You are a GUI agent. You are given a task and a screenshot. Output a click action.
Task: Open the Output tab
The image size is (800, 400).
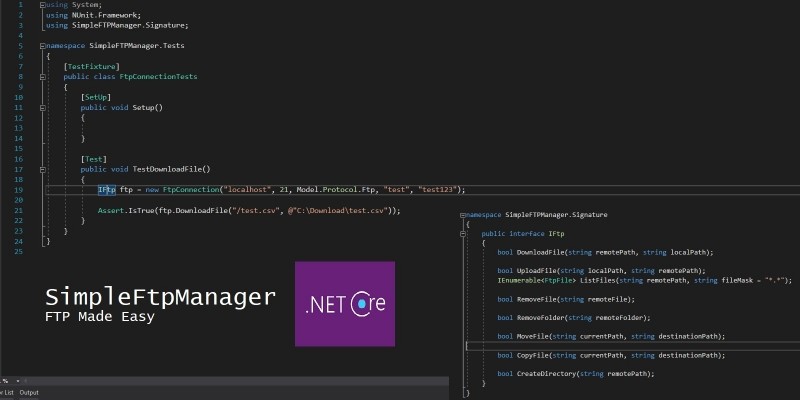[x=29, y=393]
